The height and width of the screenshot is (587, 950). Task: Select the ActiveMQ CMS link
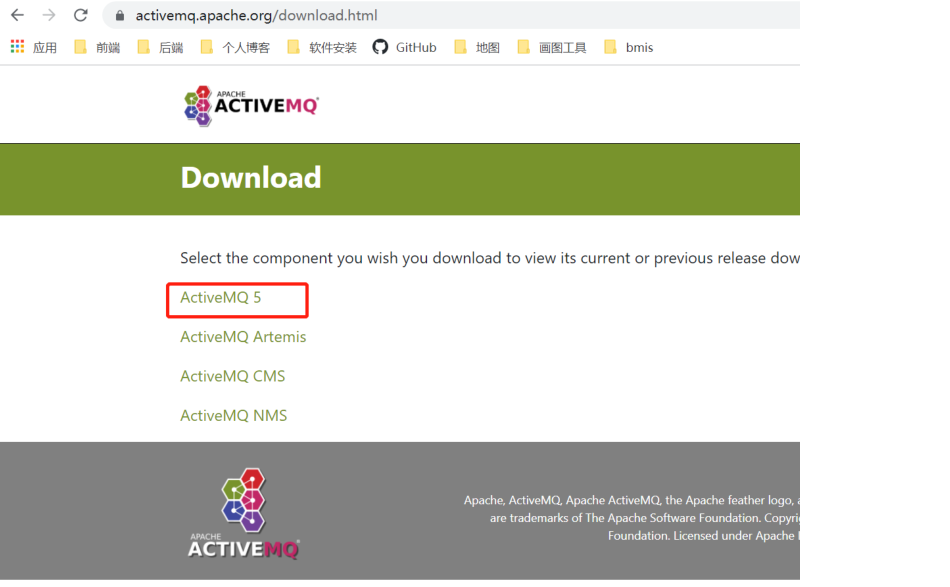pyautogui.click(x=232, y=376)
